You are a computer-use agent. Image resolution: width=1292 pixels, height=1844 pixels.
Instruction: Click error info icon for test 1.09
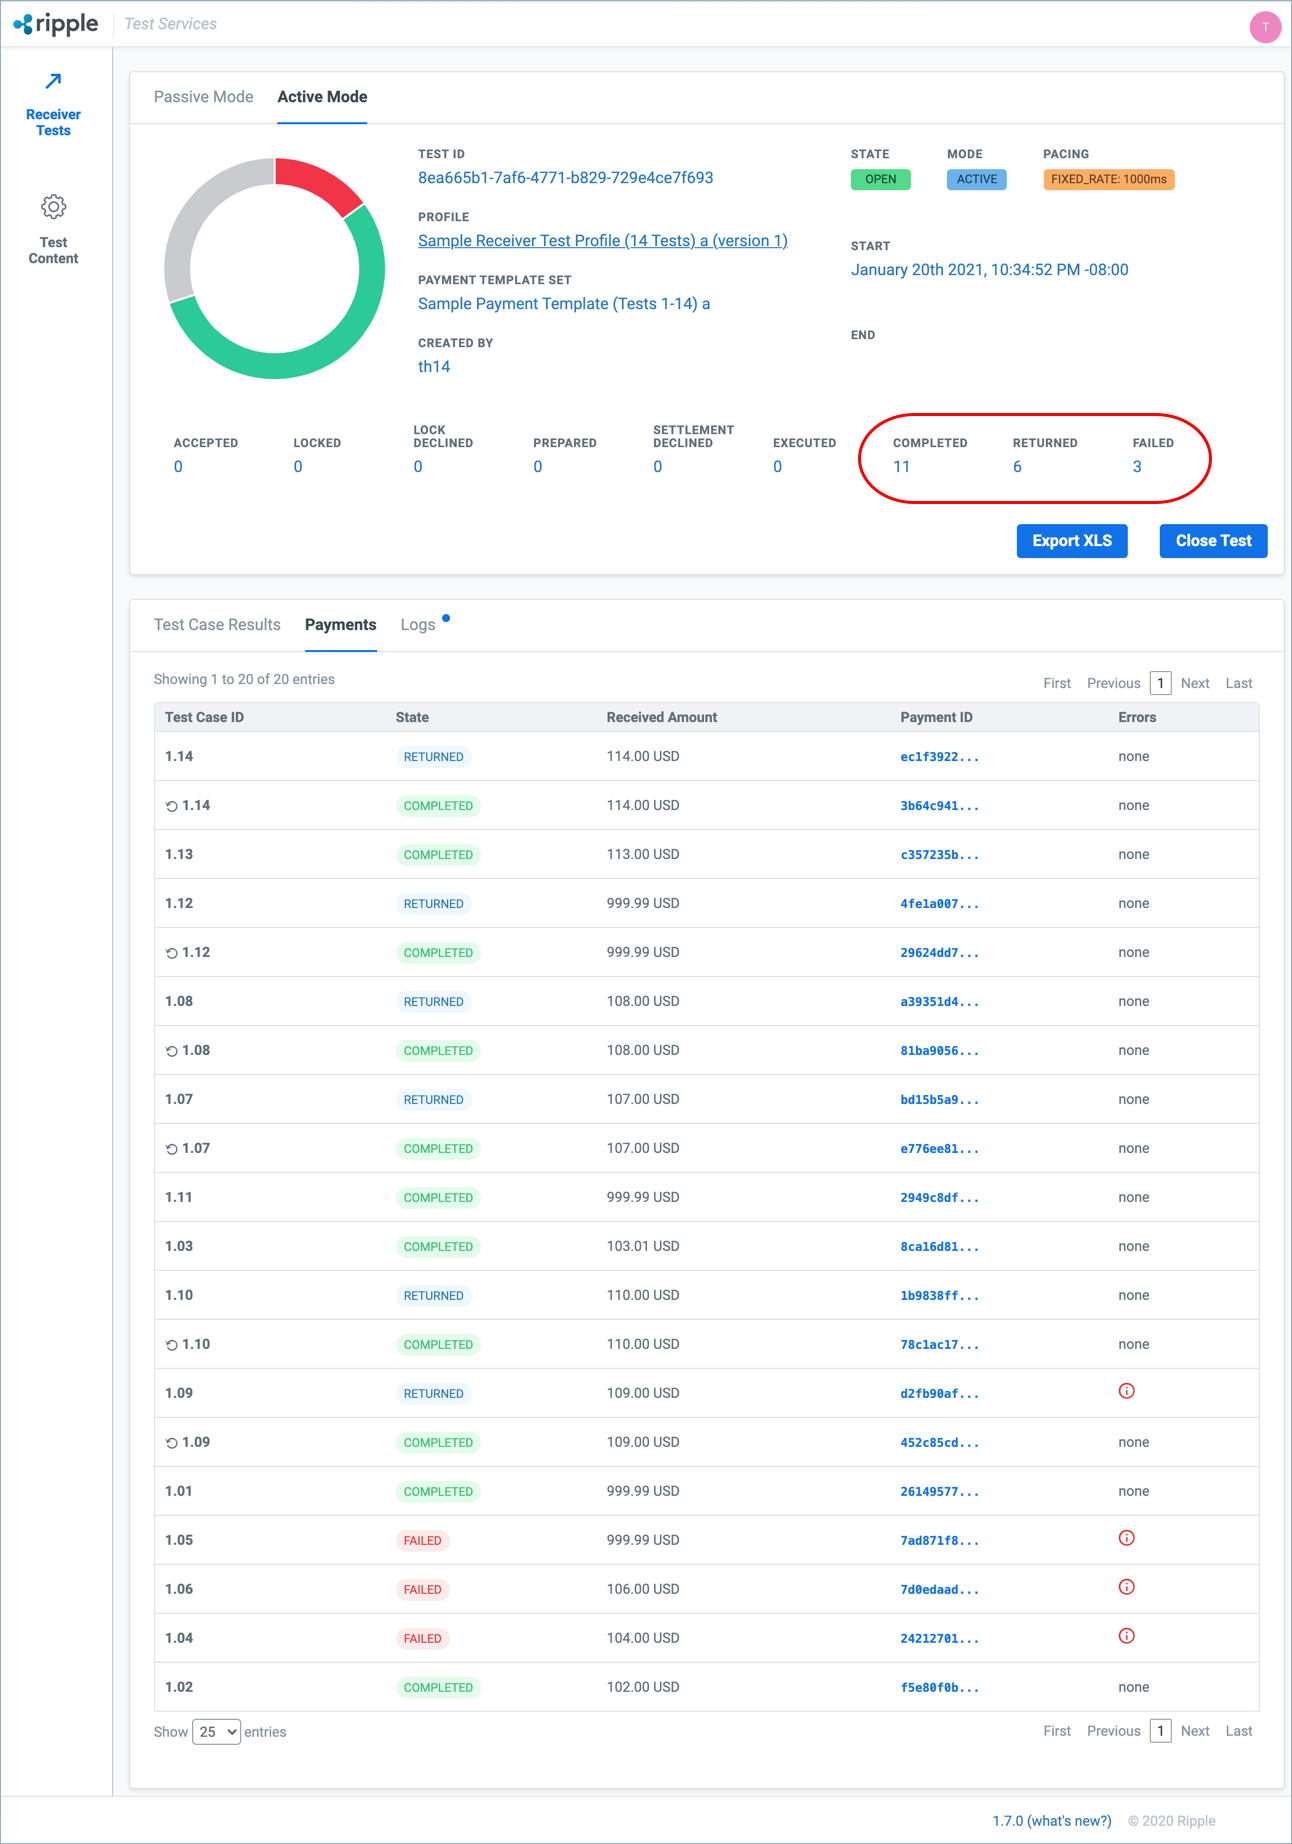pos(1126,1392)
